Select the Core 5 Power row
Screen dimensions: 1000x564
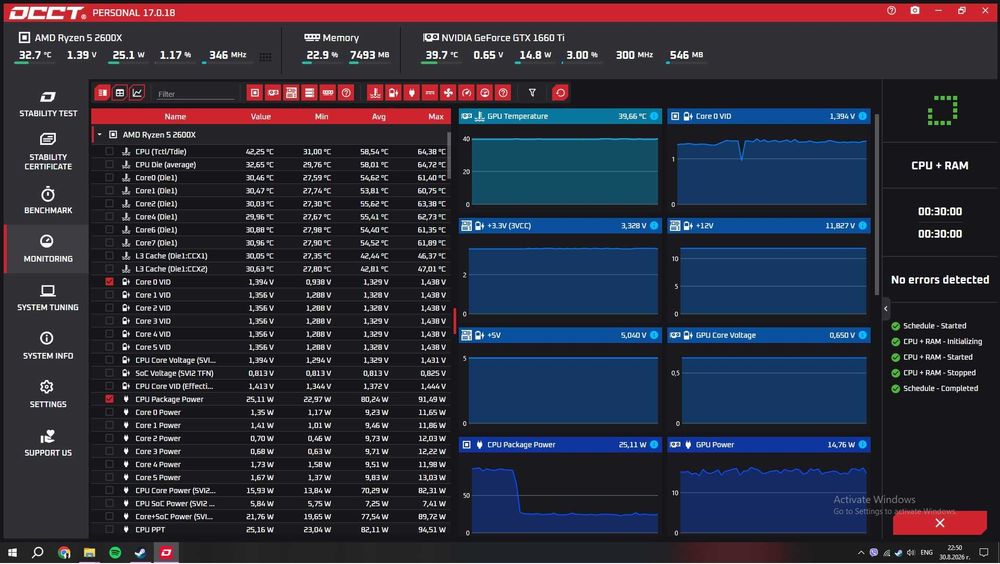click(271, 477)
